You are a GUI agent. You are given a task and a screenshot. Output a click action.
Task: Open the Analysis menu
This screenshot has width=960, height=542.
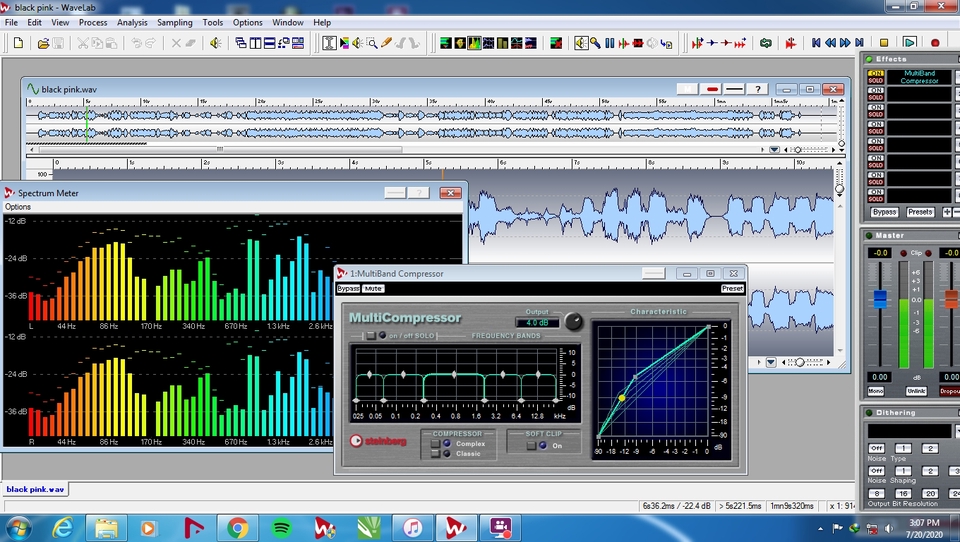(x=132, y=22)
